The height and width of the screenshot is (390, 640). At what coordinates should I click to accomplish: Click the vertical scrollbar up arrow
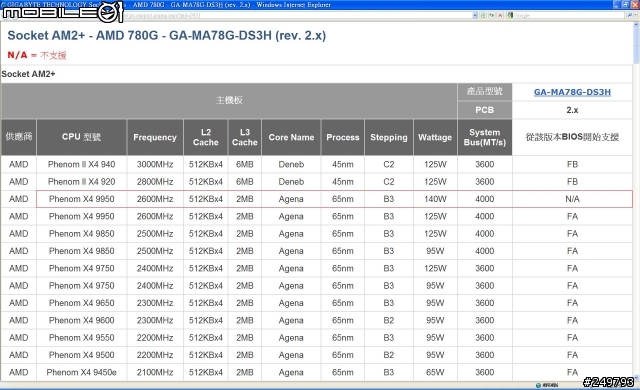pos(636,25)
